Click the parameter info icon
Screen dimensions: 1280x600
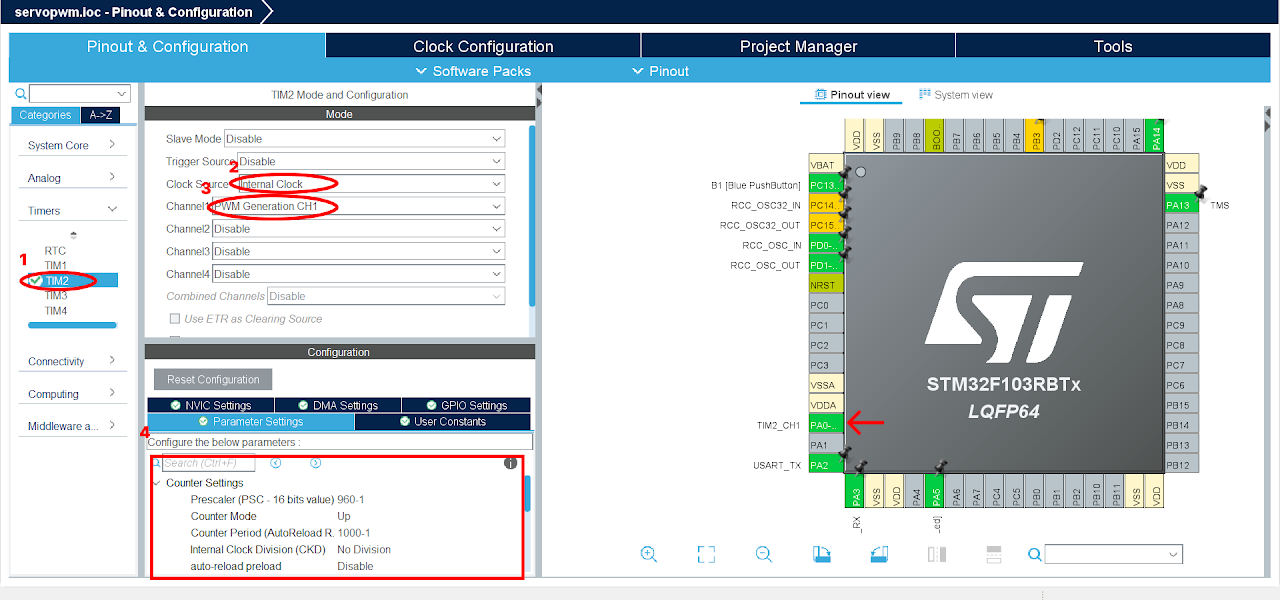point(510,463)
